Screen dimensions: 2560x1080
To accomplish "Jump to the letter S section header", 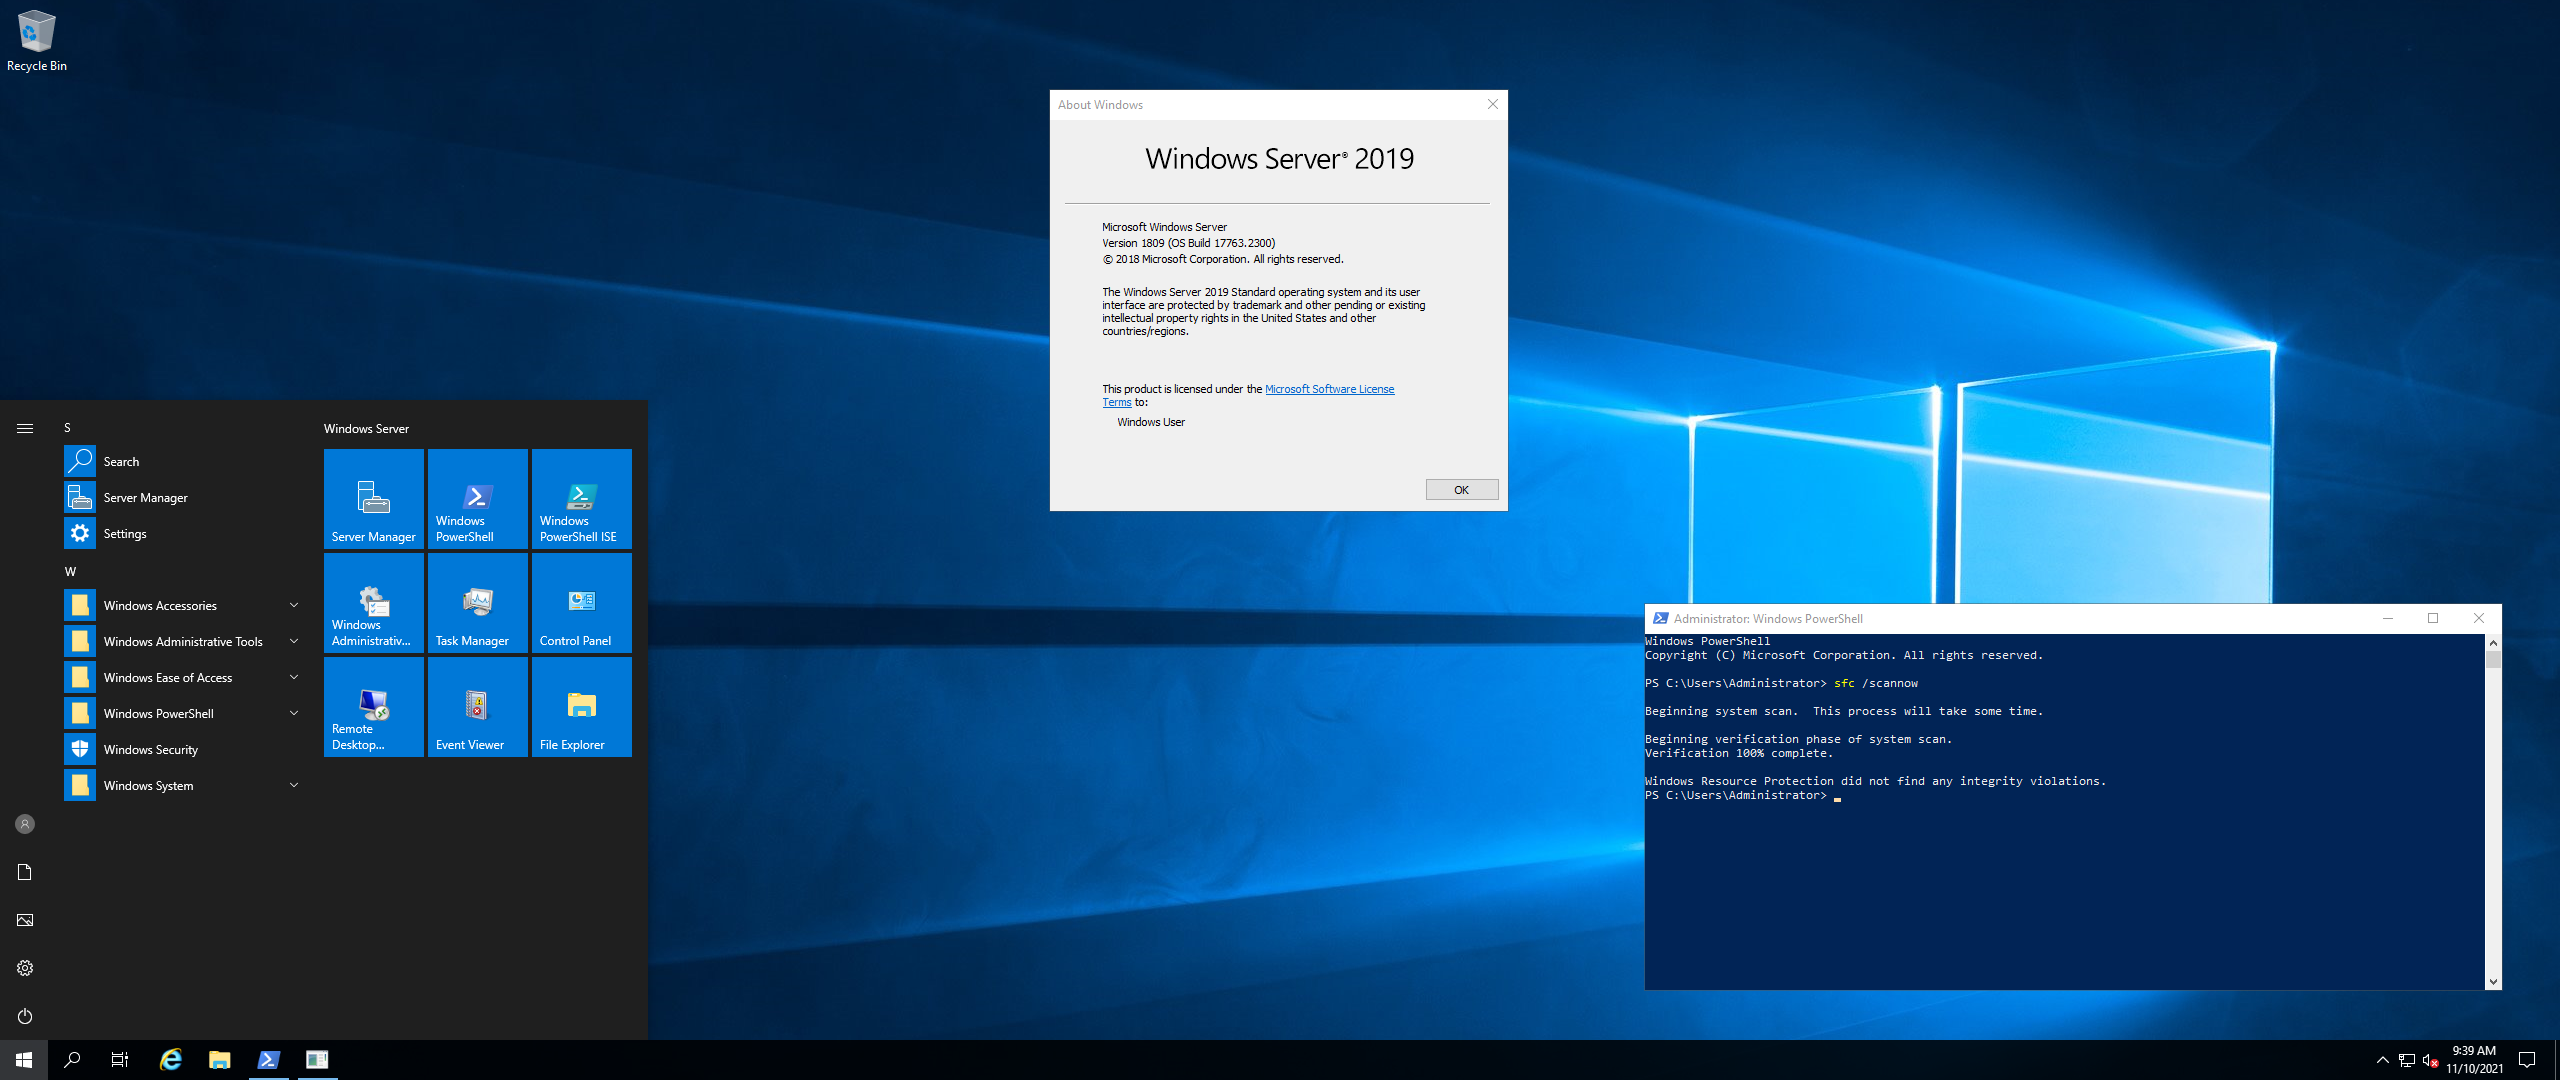I will tap(67, 427).
